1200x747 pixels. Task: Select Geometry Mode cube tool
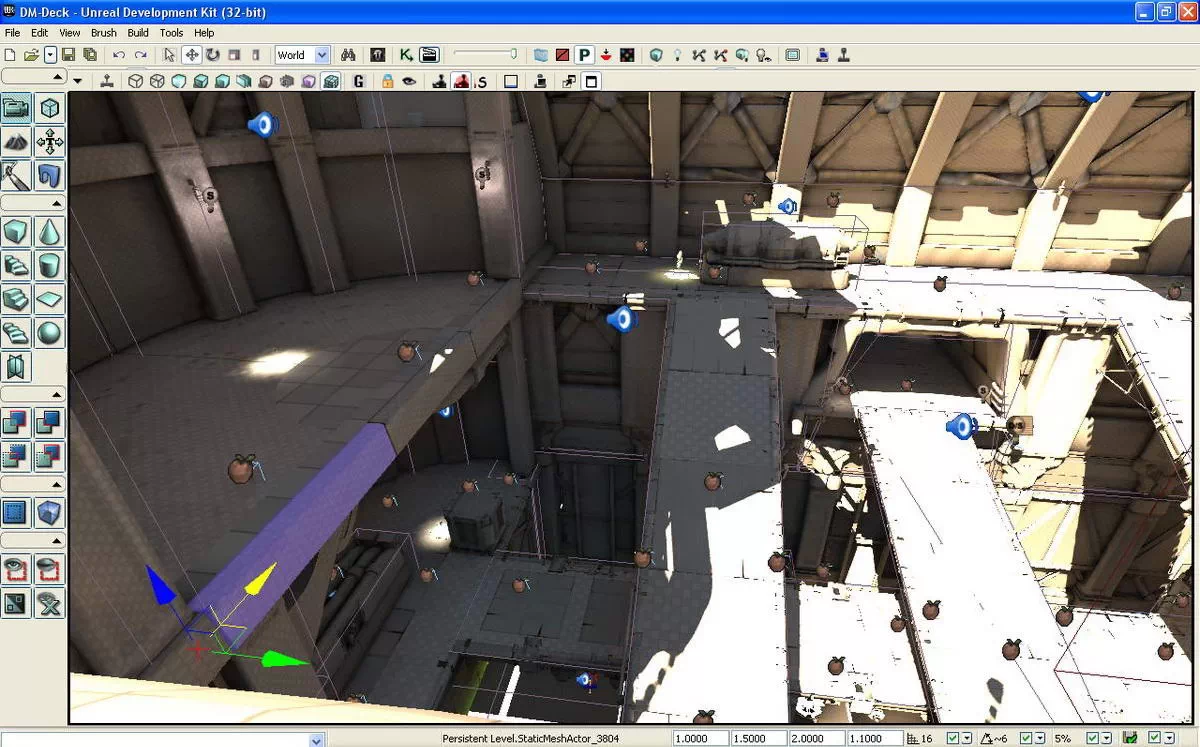[x=50, y=108]
